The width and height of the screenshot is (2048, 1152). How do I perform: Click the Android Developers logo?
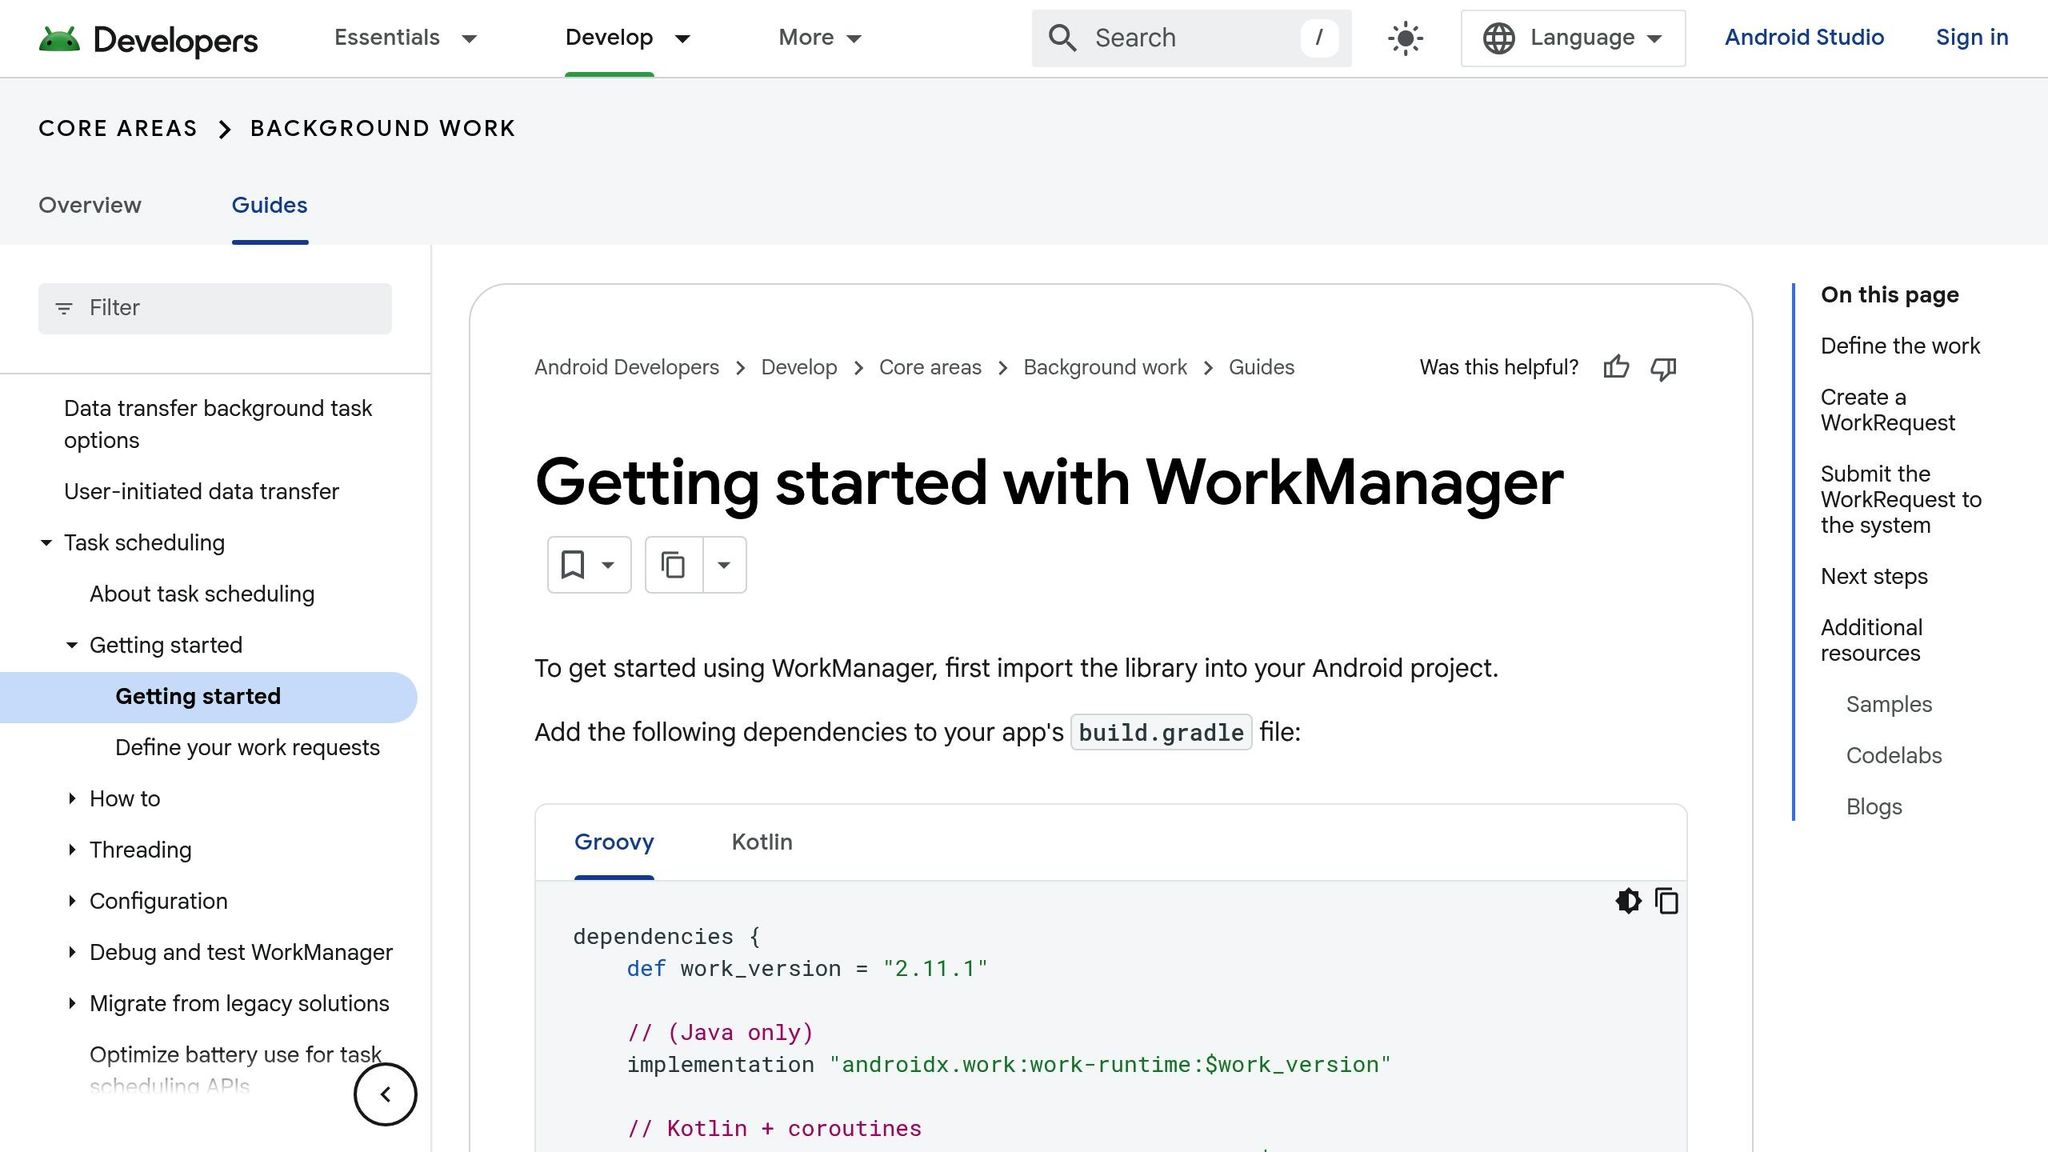coord(148,39)
